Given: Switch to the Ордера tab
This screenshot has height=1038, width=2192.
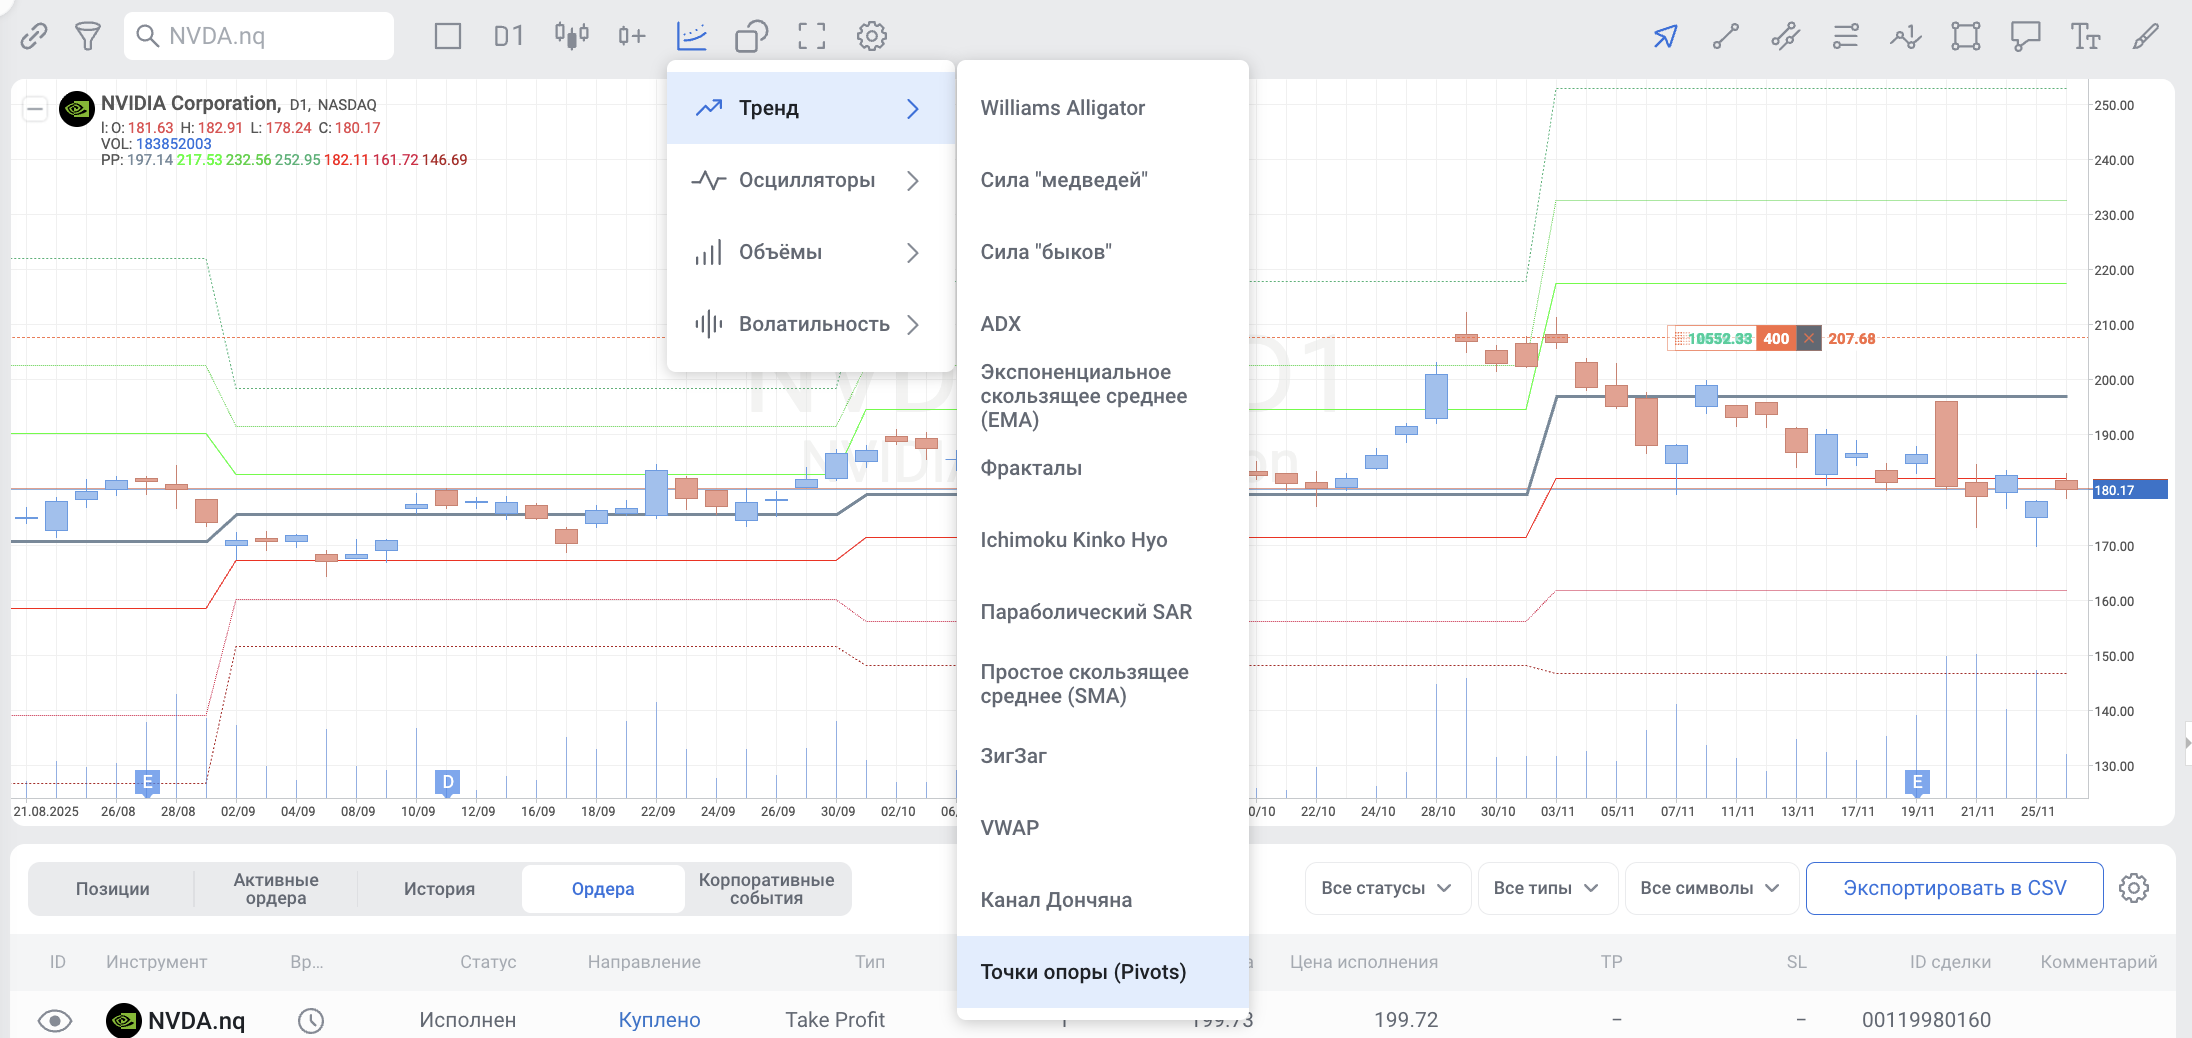Looking at the screenshot, I should (603, 889).
